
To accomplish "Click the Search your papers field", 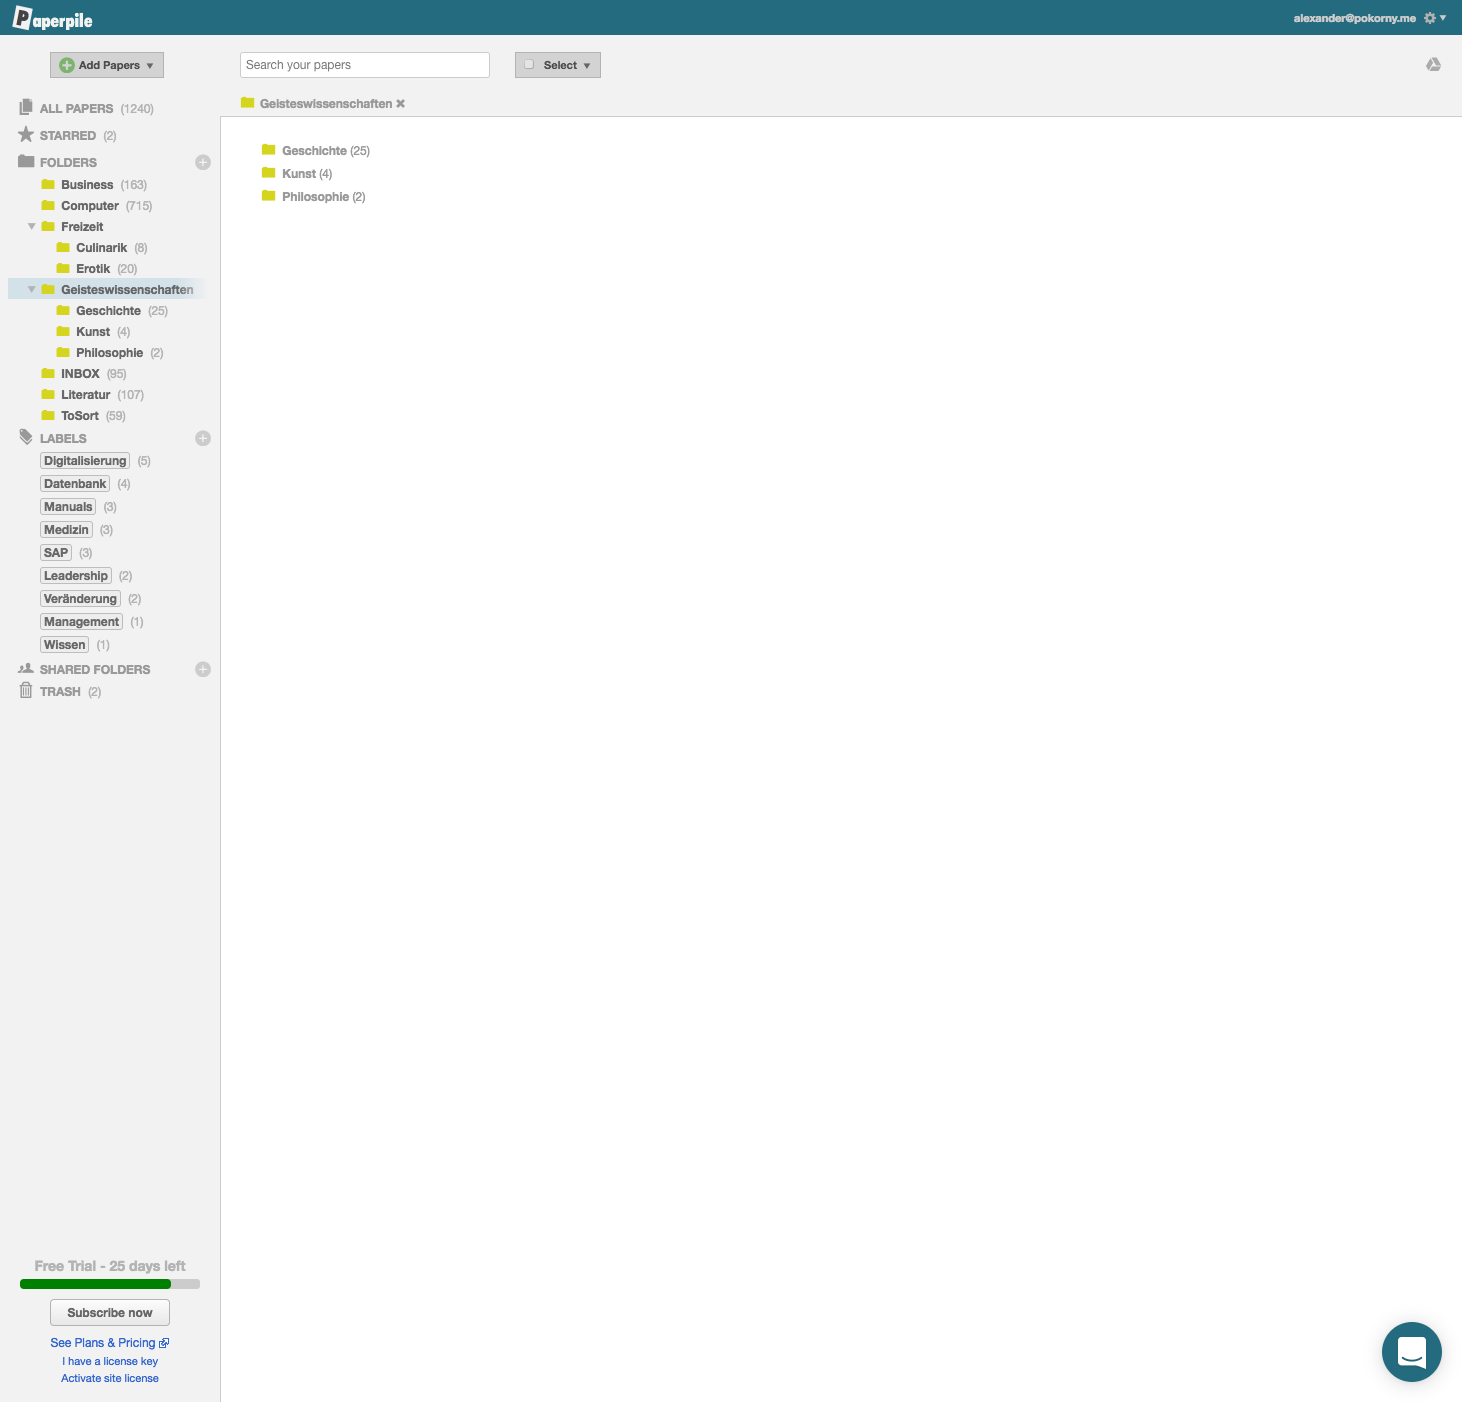I will pos(365,65).
